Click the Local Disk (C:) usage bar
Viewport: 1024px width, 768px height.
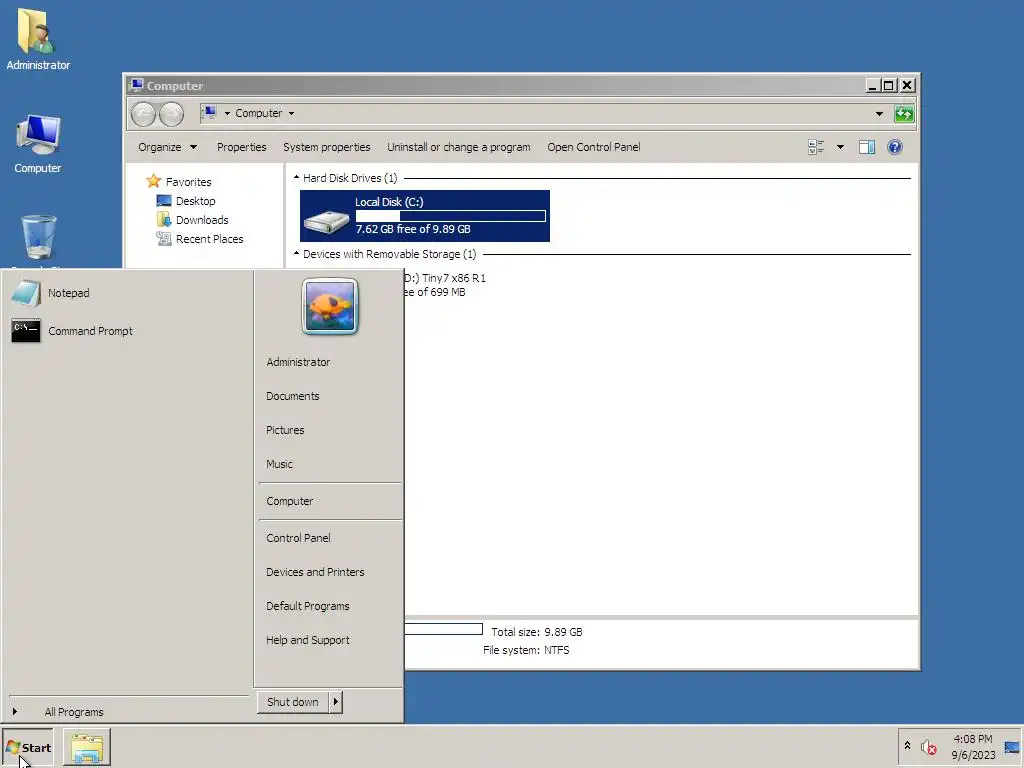tap(451, 216)
